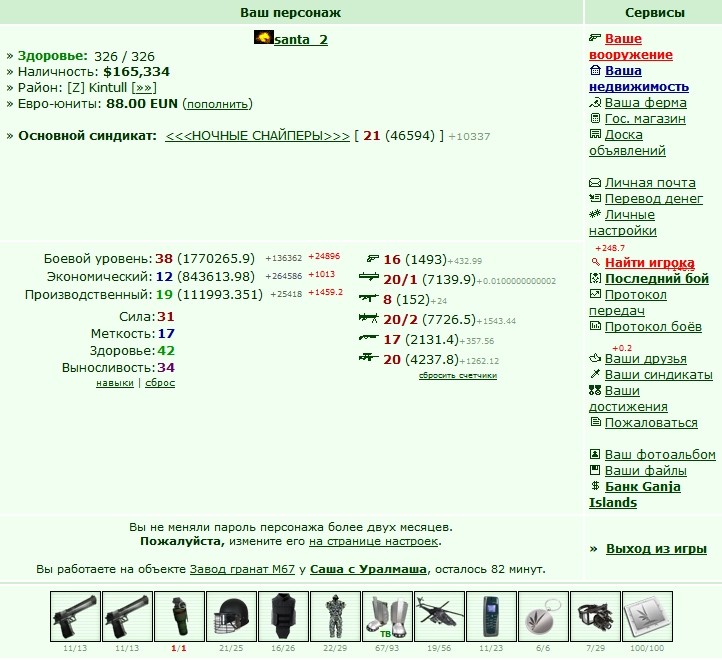Select the body armor vest item 16/26
722x660 pixels.
[x=283, y=617]
